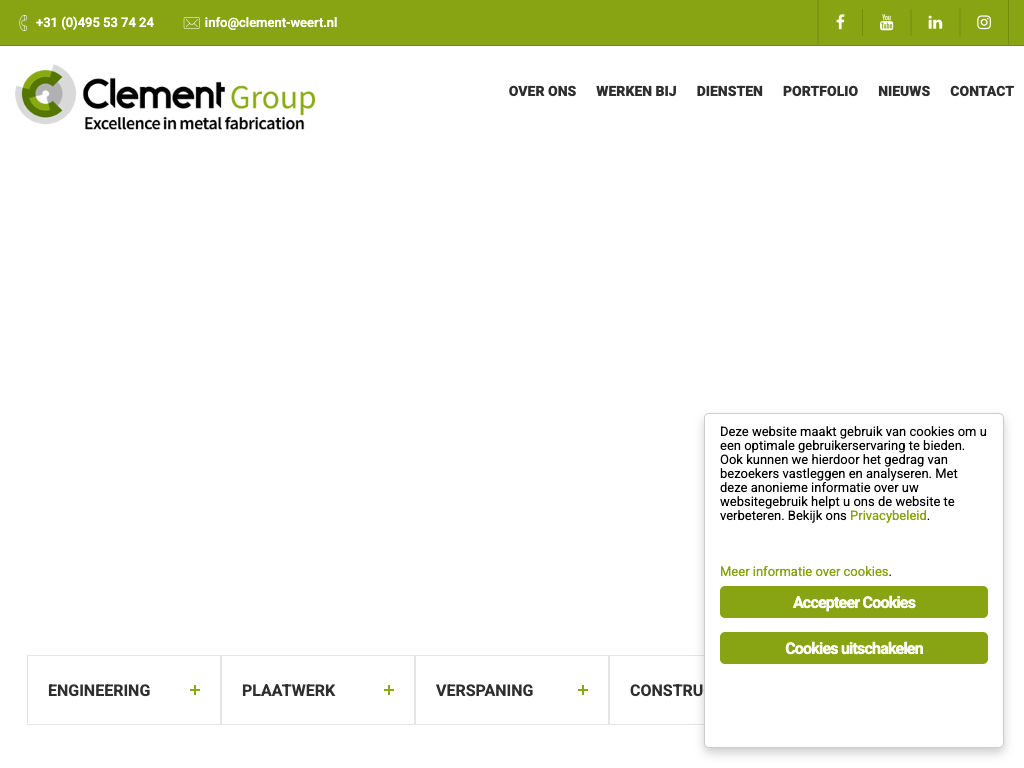Click the email envelope icon
Viewport: 1024px width, 768px height.
pos(192,23)
